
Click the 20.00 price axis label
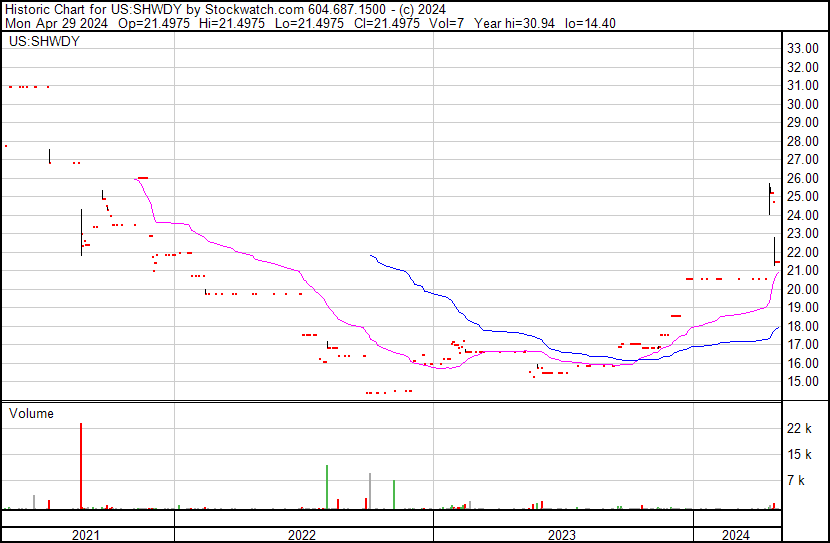coord(803,289)
